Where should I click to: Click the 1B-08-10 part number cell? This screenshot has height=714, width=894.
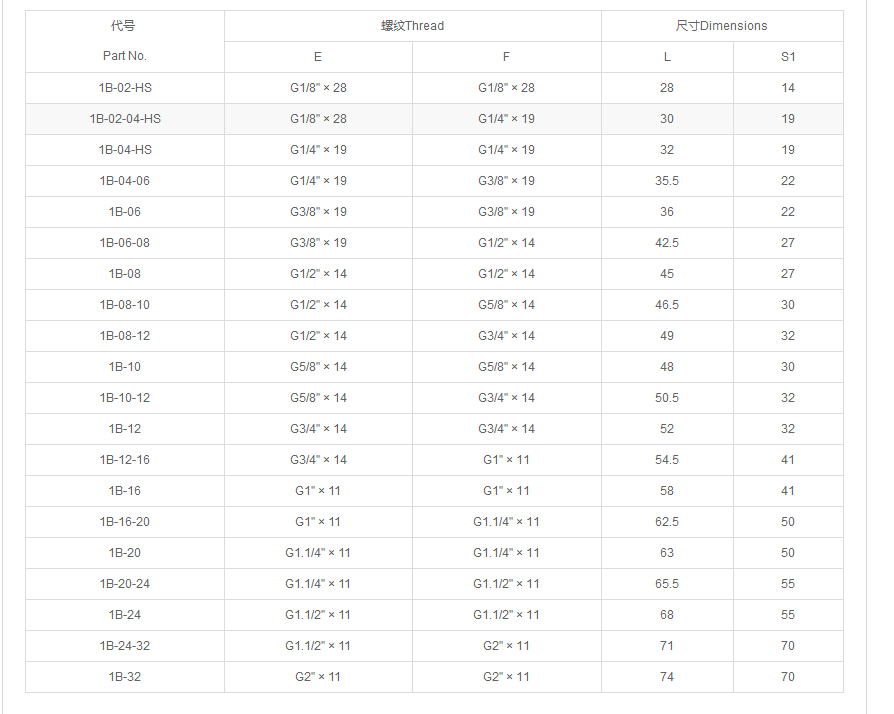point(125,305)
